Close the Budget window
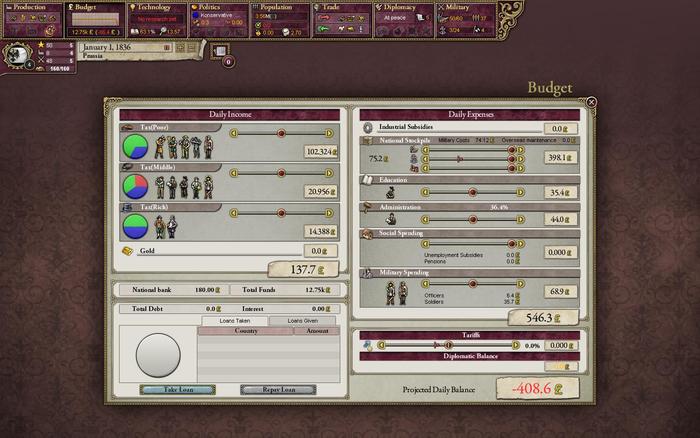Image resolution: width=700 pixels, height=438 pixels. tap(592, 102)
